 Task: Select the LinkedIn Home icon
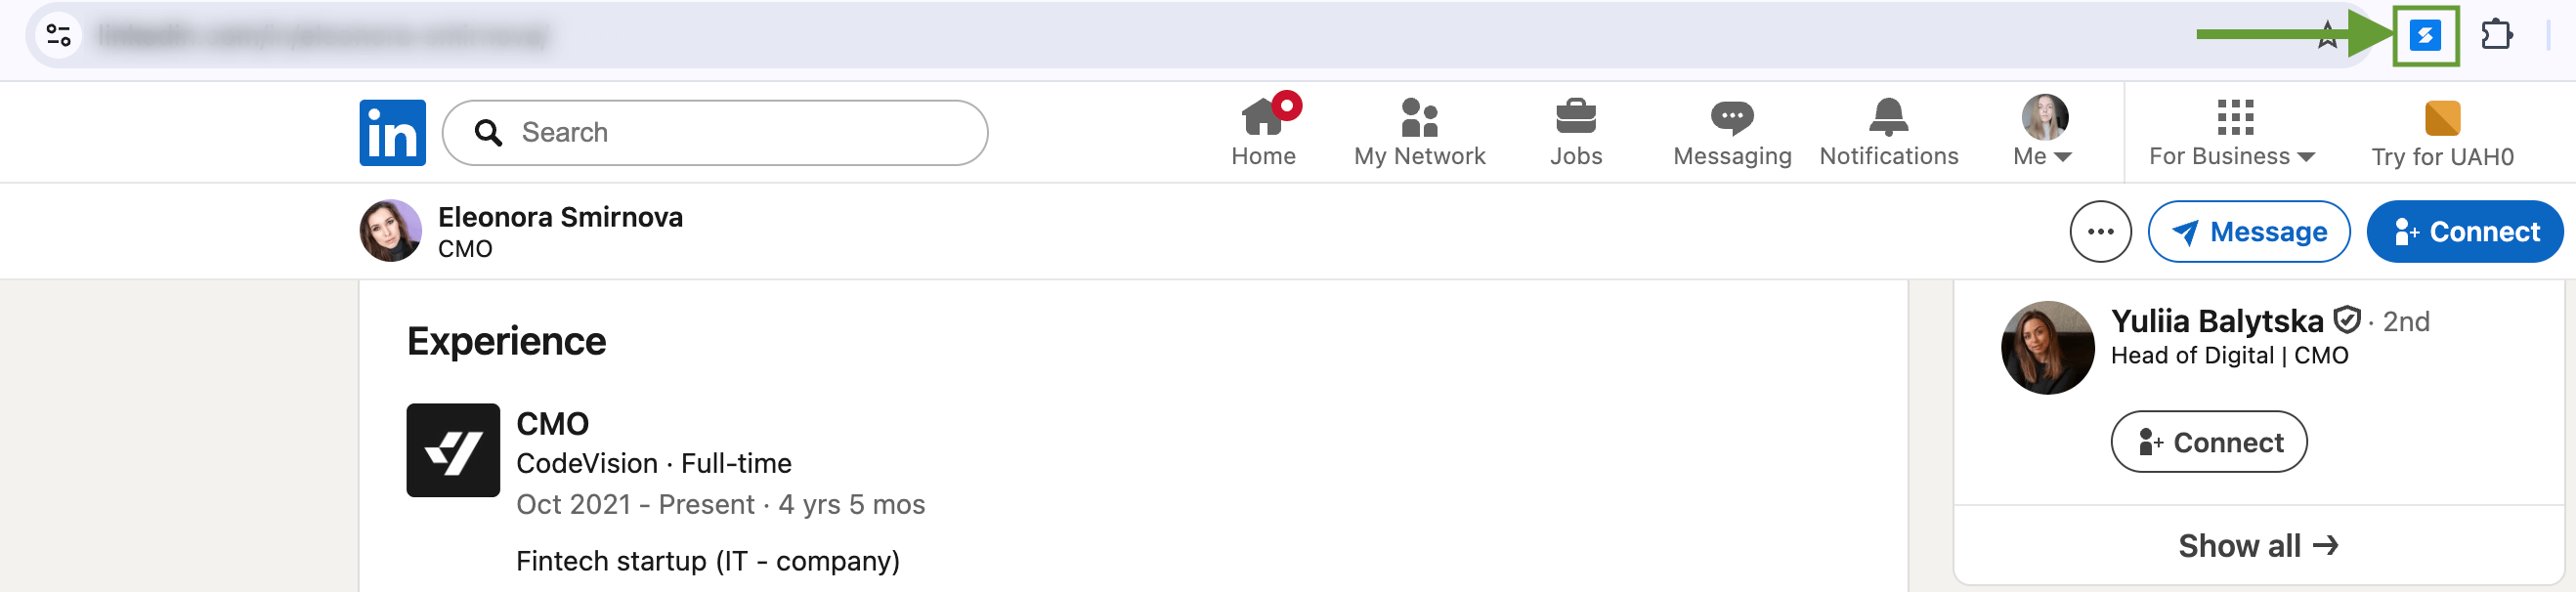tap(1264, 124)
